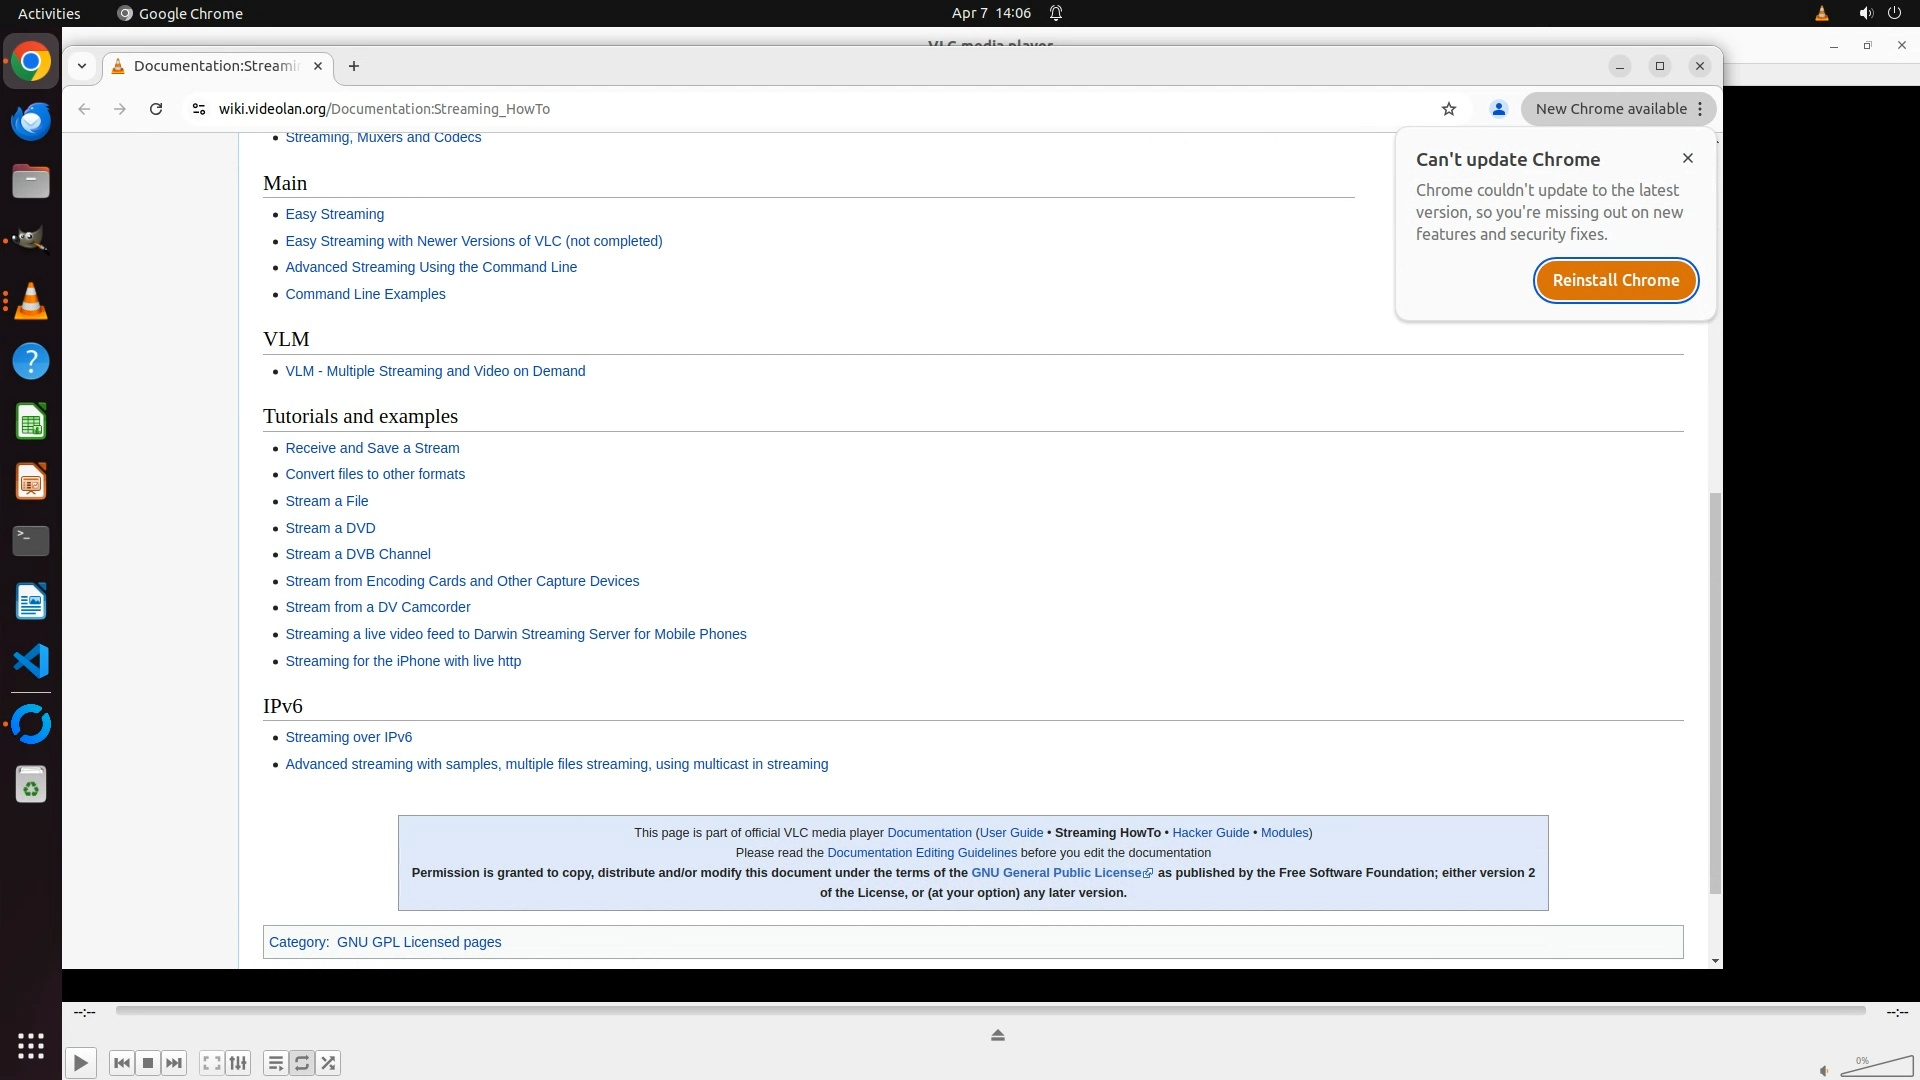Bookmark this page with star icon

1449,109
